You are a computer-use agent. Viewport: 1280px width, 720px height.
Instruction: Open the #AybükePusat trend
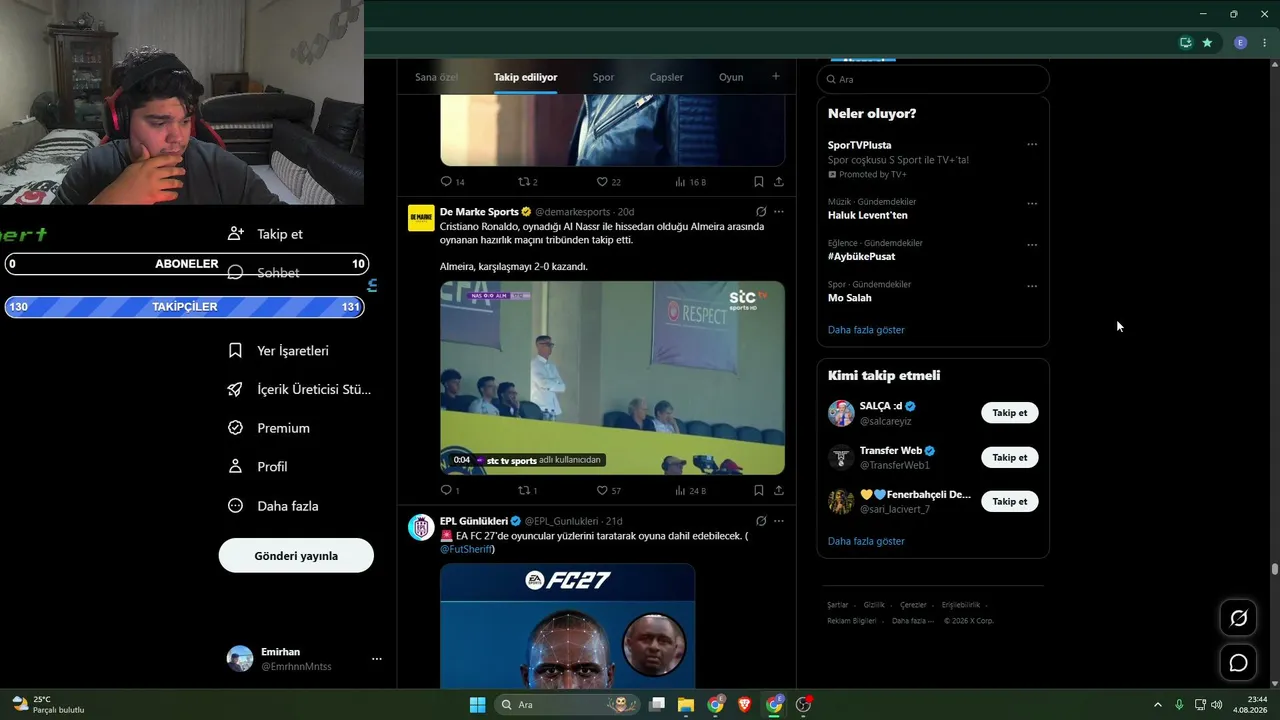861,256
